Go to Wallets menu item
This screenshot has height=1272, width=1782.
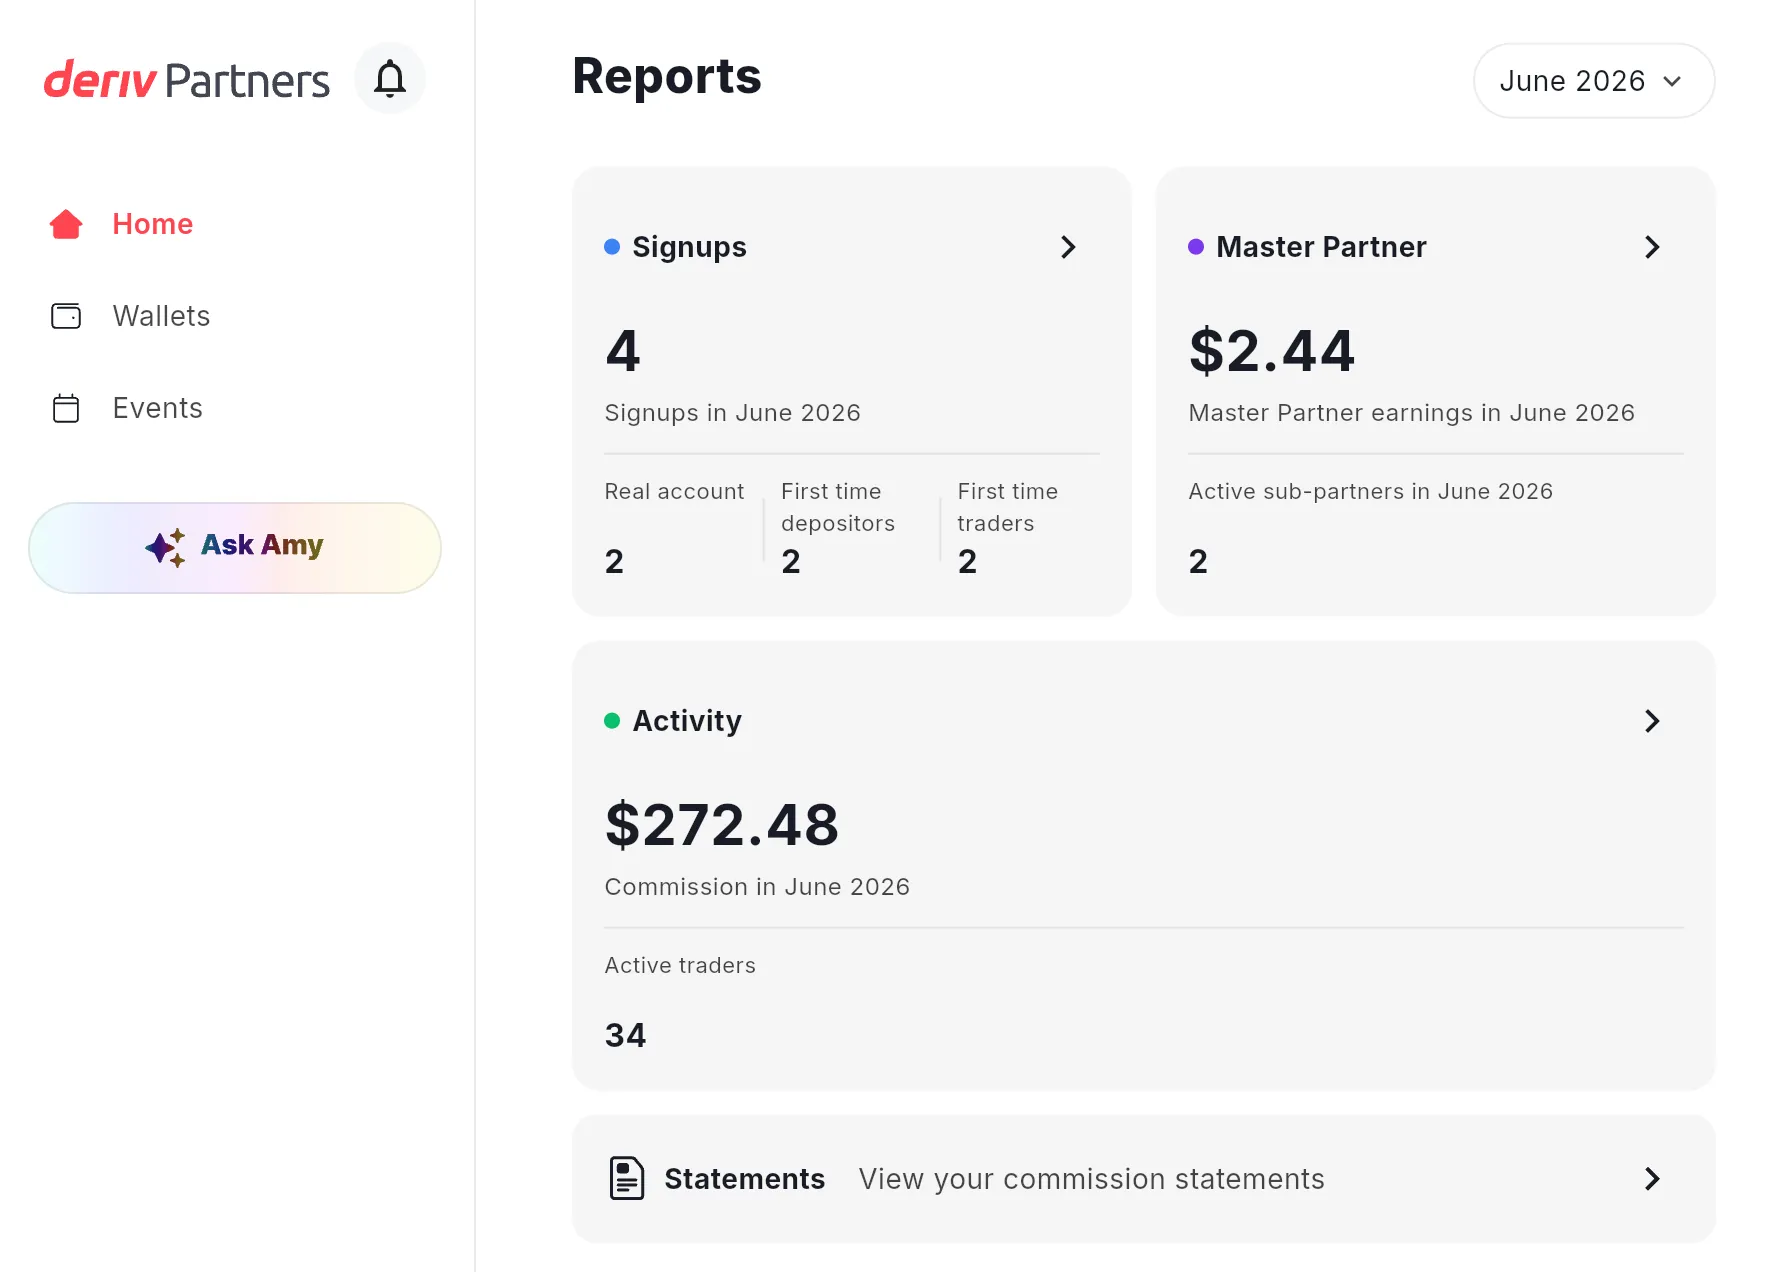161,316
